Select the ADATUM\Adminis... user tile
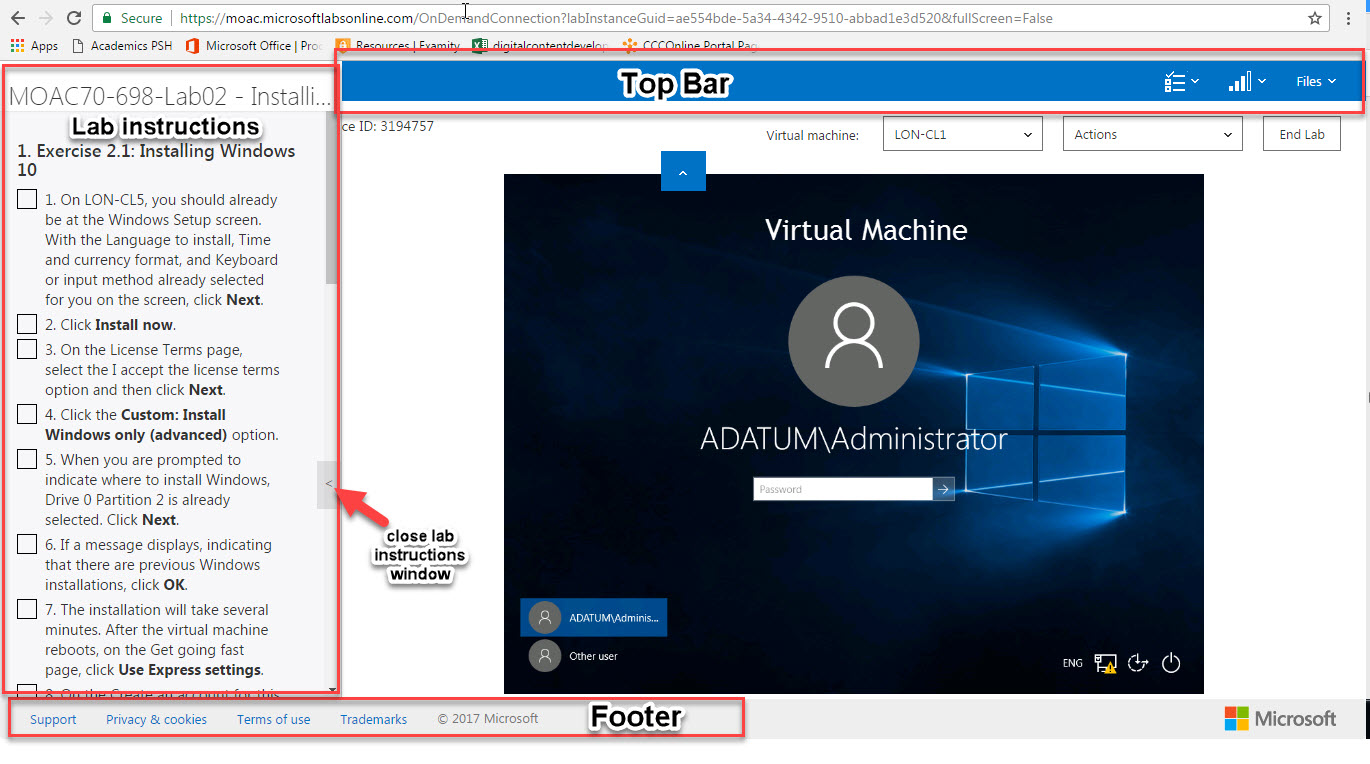The height and width of the screenshot is (764, 1370). click(x=594, y=618)
